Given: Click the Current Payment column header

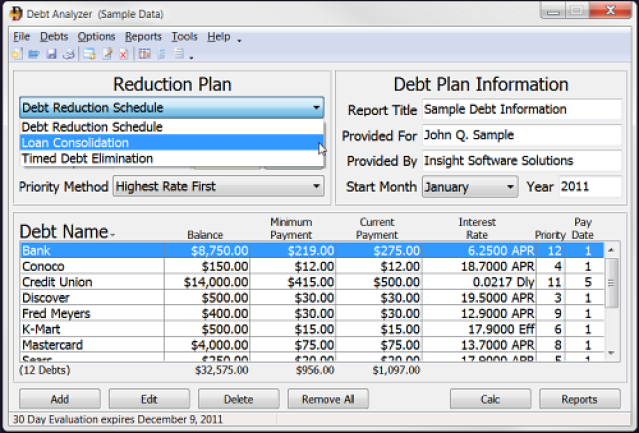Looking at the screenshot, I should (x=377, y=229).
